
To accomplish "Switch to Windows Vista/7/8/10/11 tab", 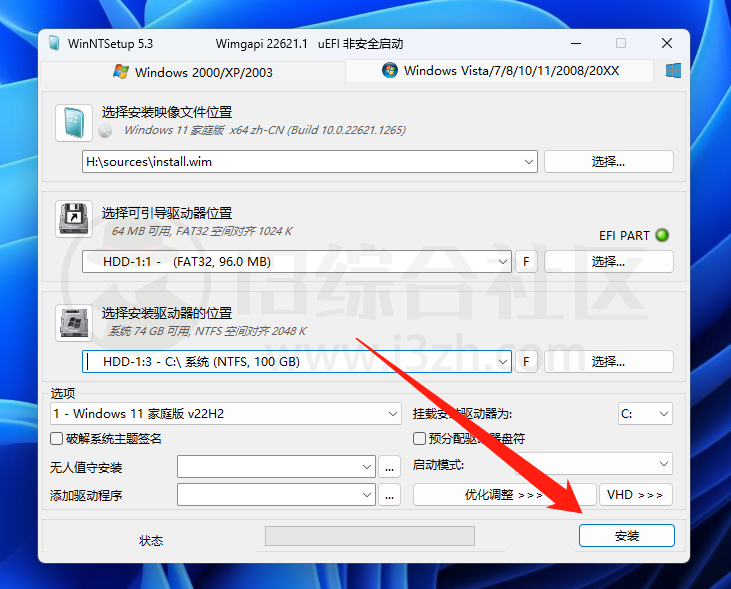I will [500, 71].
